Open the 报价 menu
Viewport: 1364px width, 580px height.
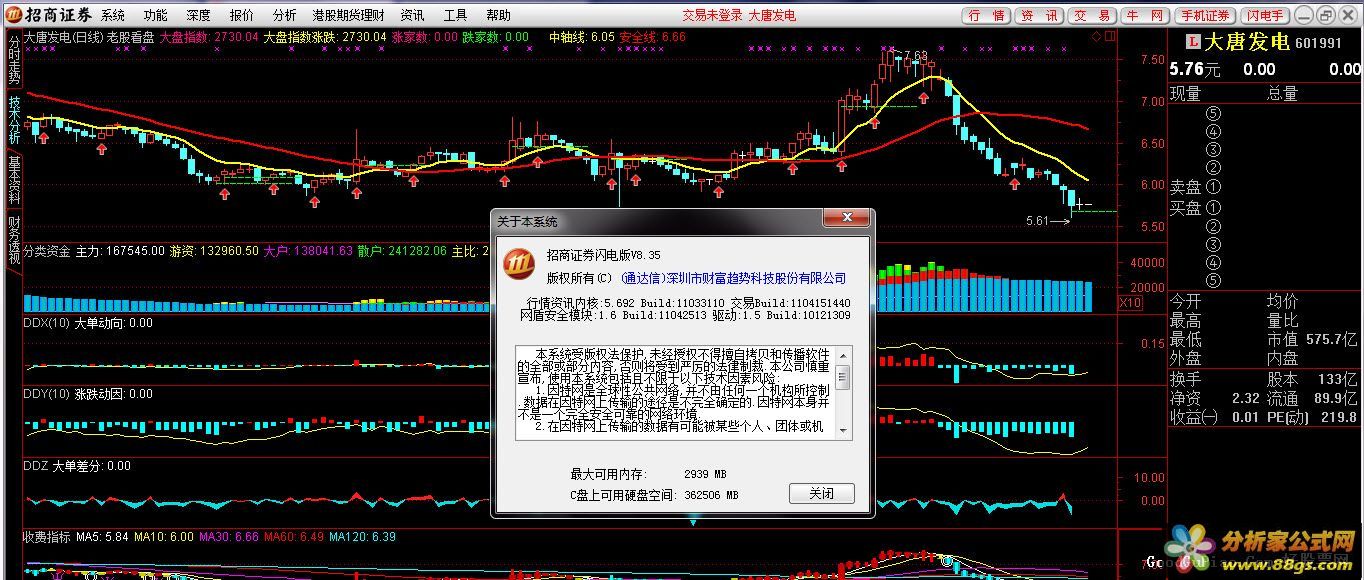point(241,15)
